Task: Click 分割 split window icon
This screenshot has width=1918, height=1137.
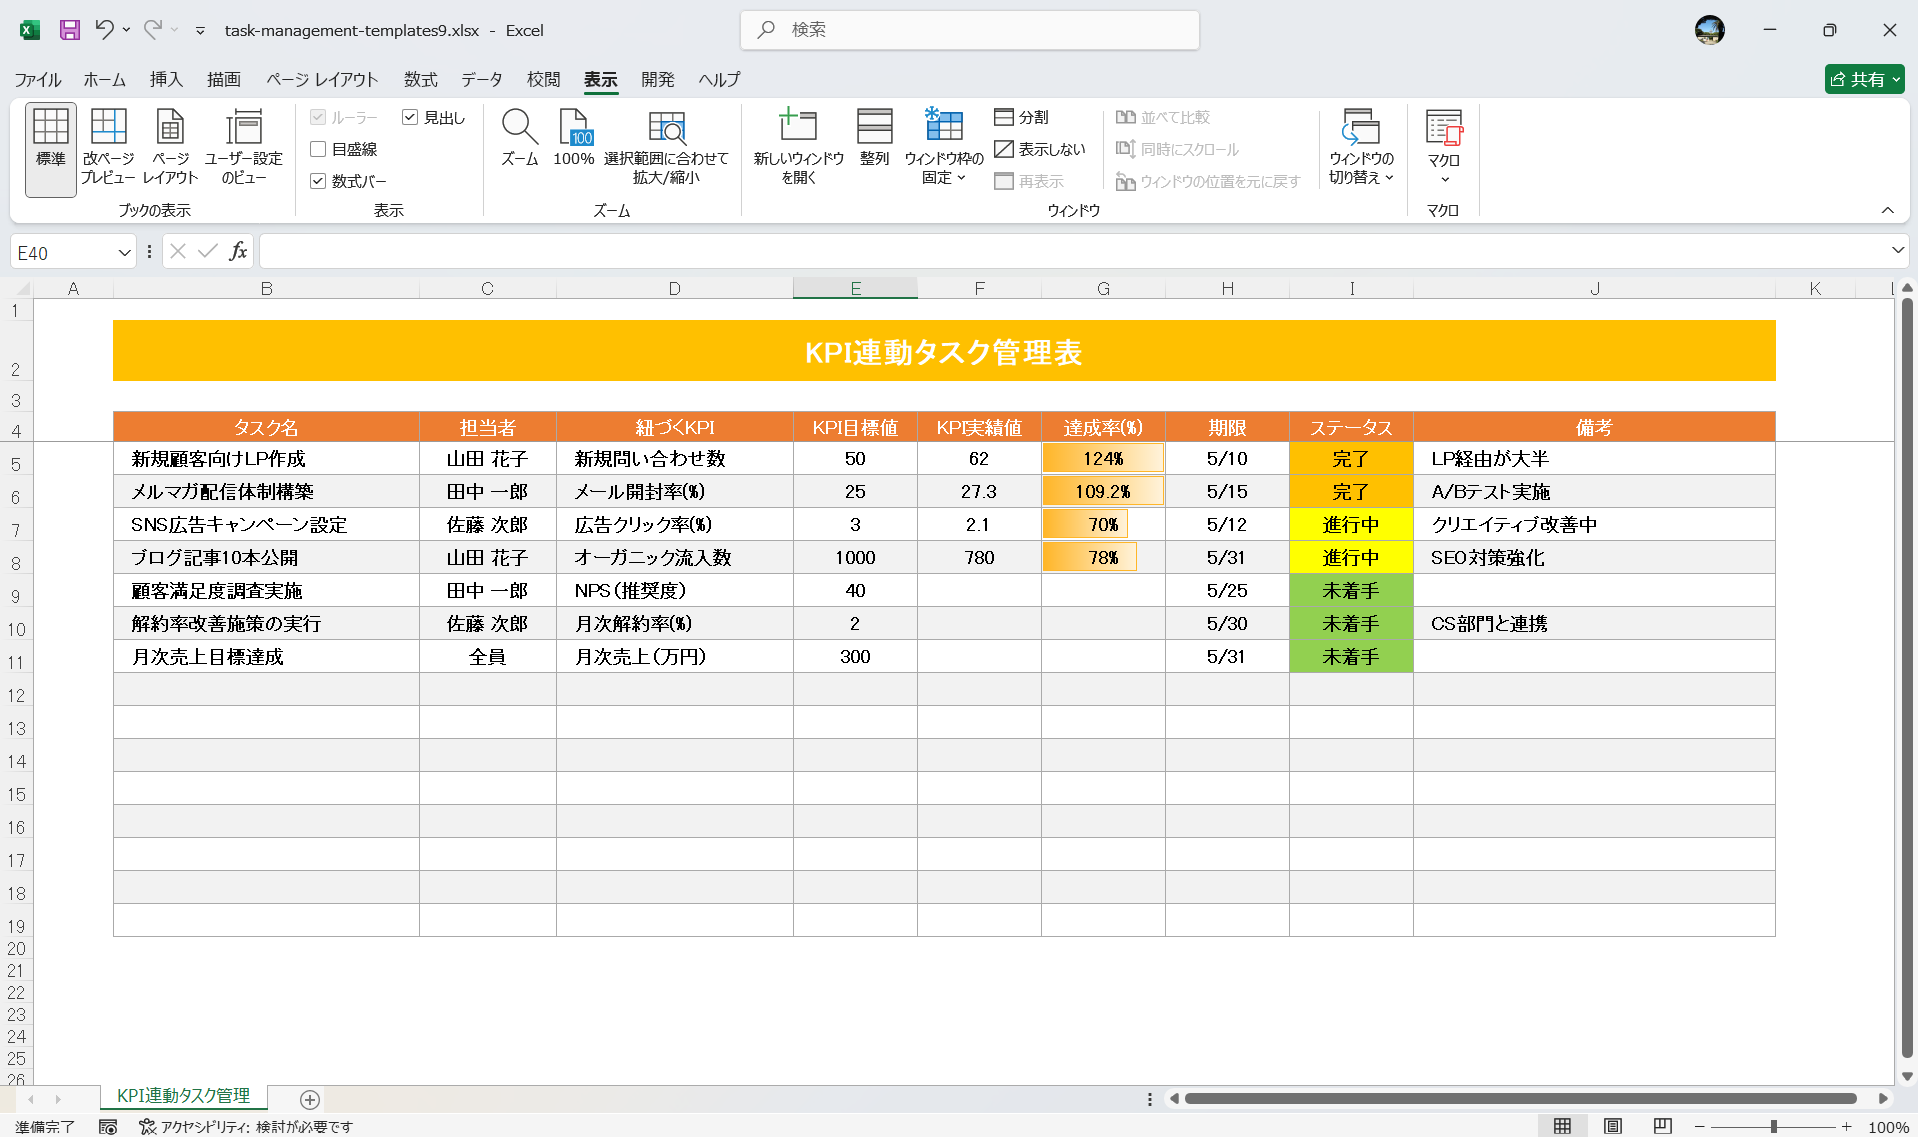Action: tap(1021, 117)
